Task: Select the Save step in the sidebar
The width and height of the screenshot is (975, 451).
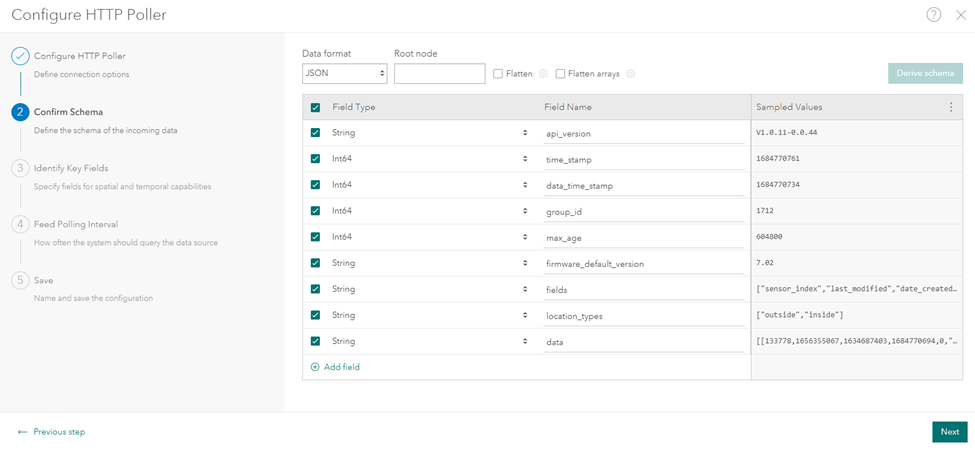Action: [x=44, y=280]
